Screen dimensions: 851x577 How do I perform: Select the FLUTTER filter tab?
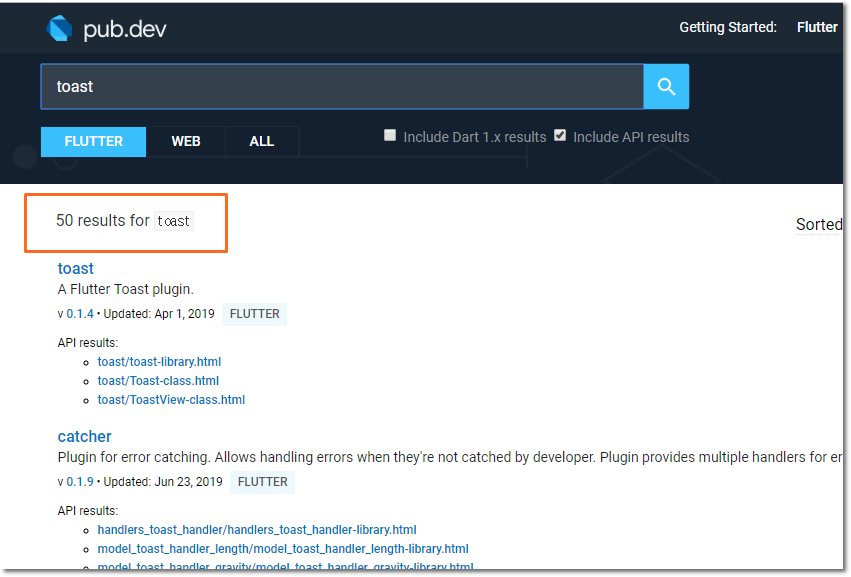[x=93, y=142]
